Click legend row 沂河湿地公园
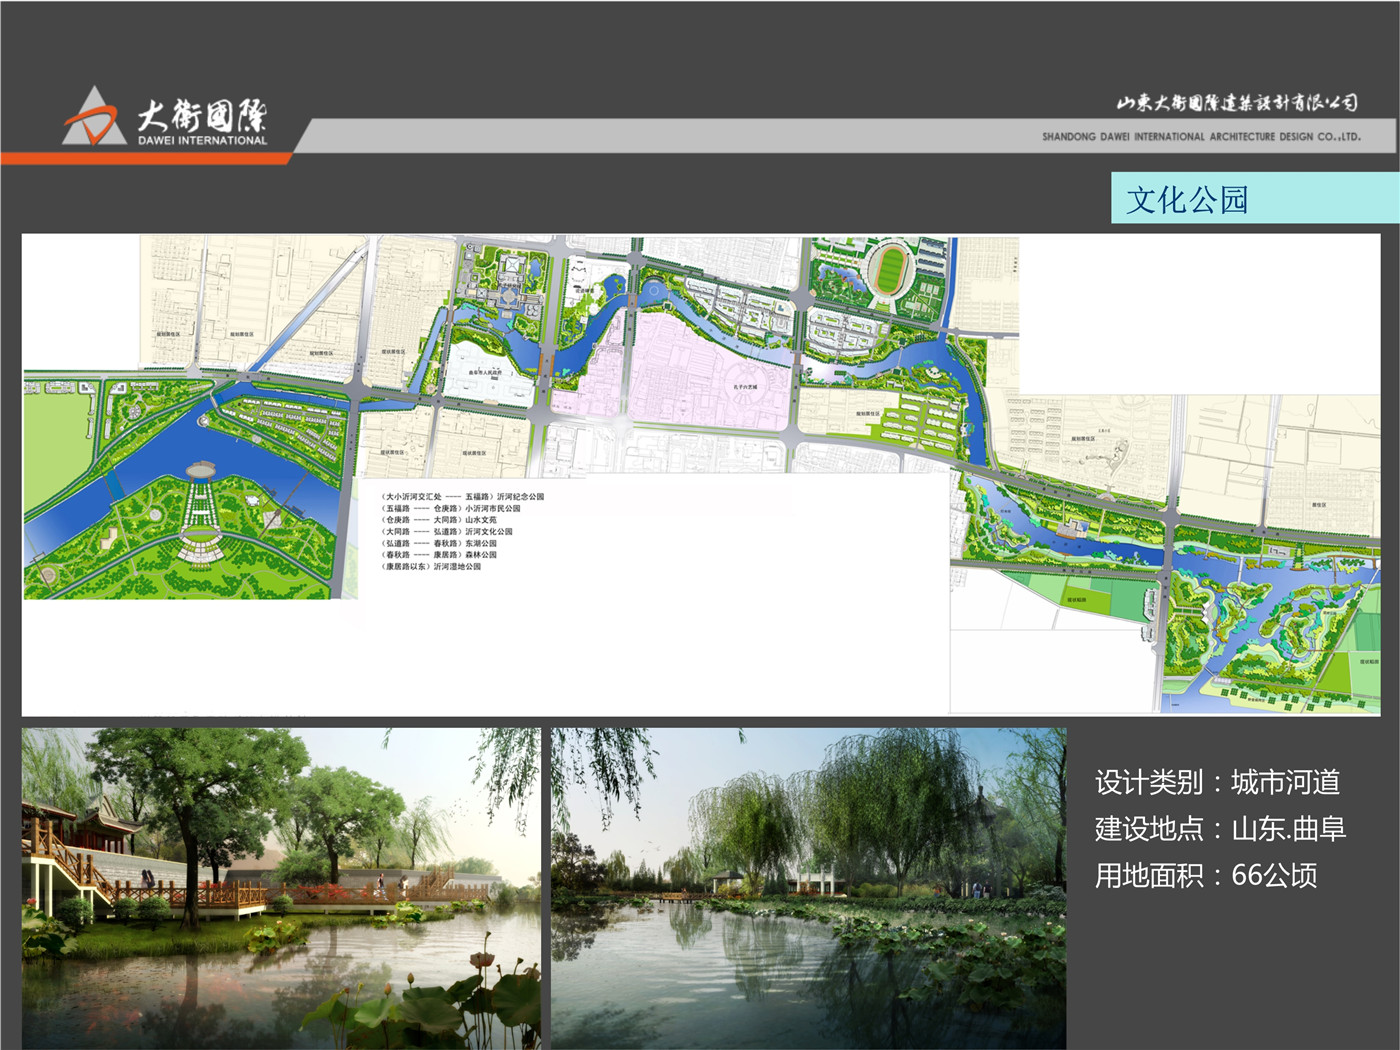This screenshot has width=1400, height=1050. click(x=431, y=567)
